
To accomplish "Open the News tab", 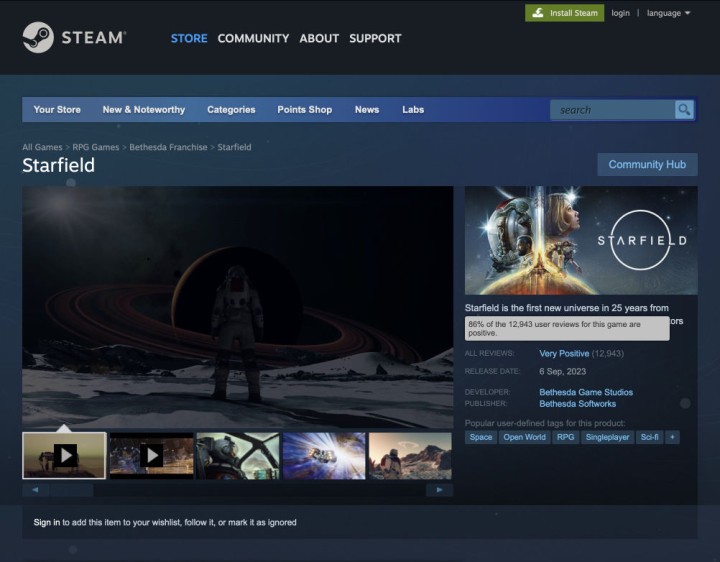I will (x=367, y=110).
